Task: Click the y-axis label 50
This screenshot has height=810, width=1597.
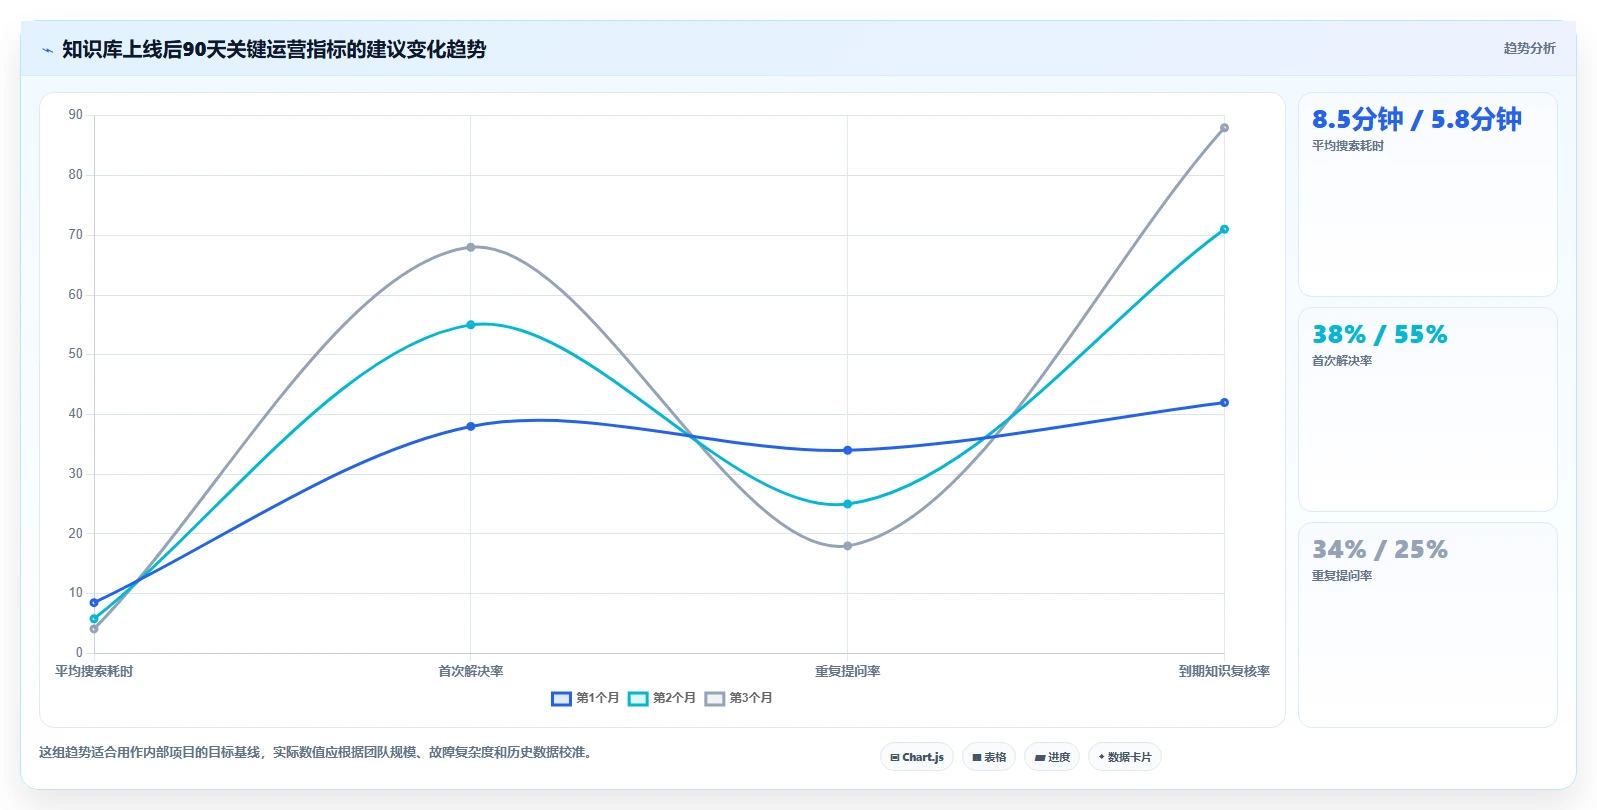Action: pos(76,354)
